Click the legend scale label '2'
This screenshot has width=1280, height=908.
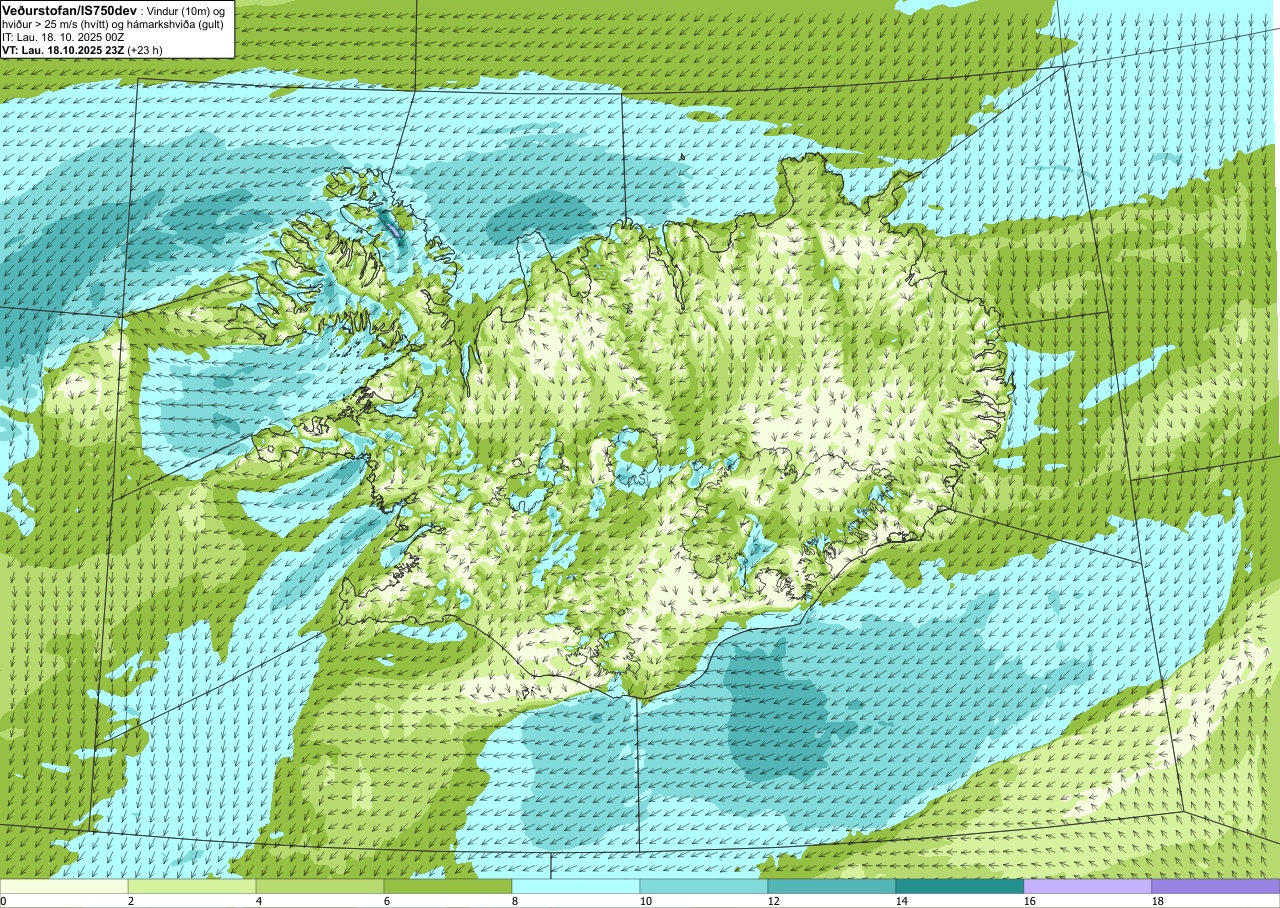131,901
